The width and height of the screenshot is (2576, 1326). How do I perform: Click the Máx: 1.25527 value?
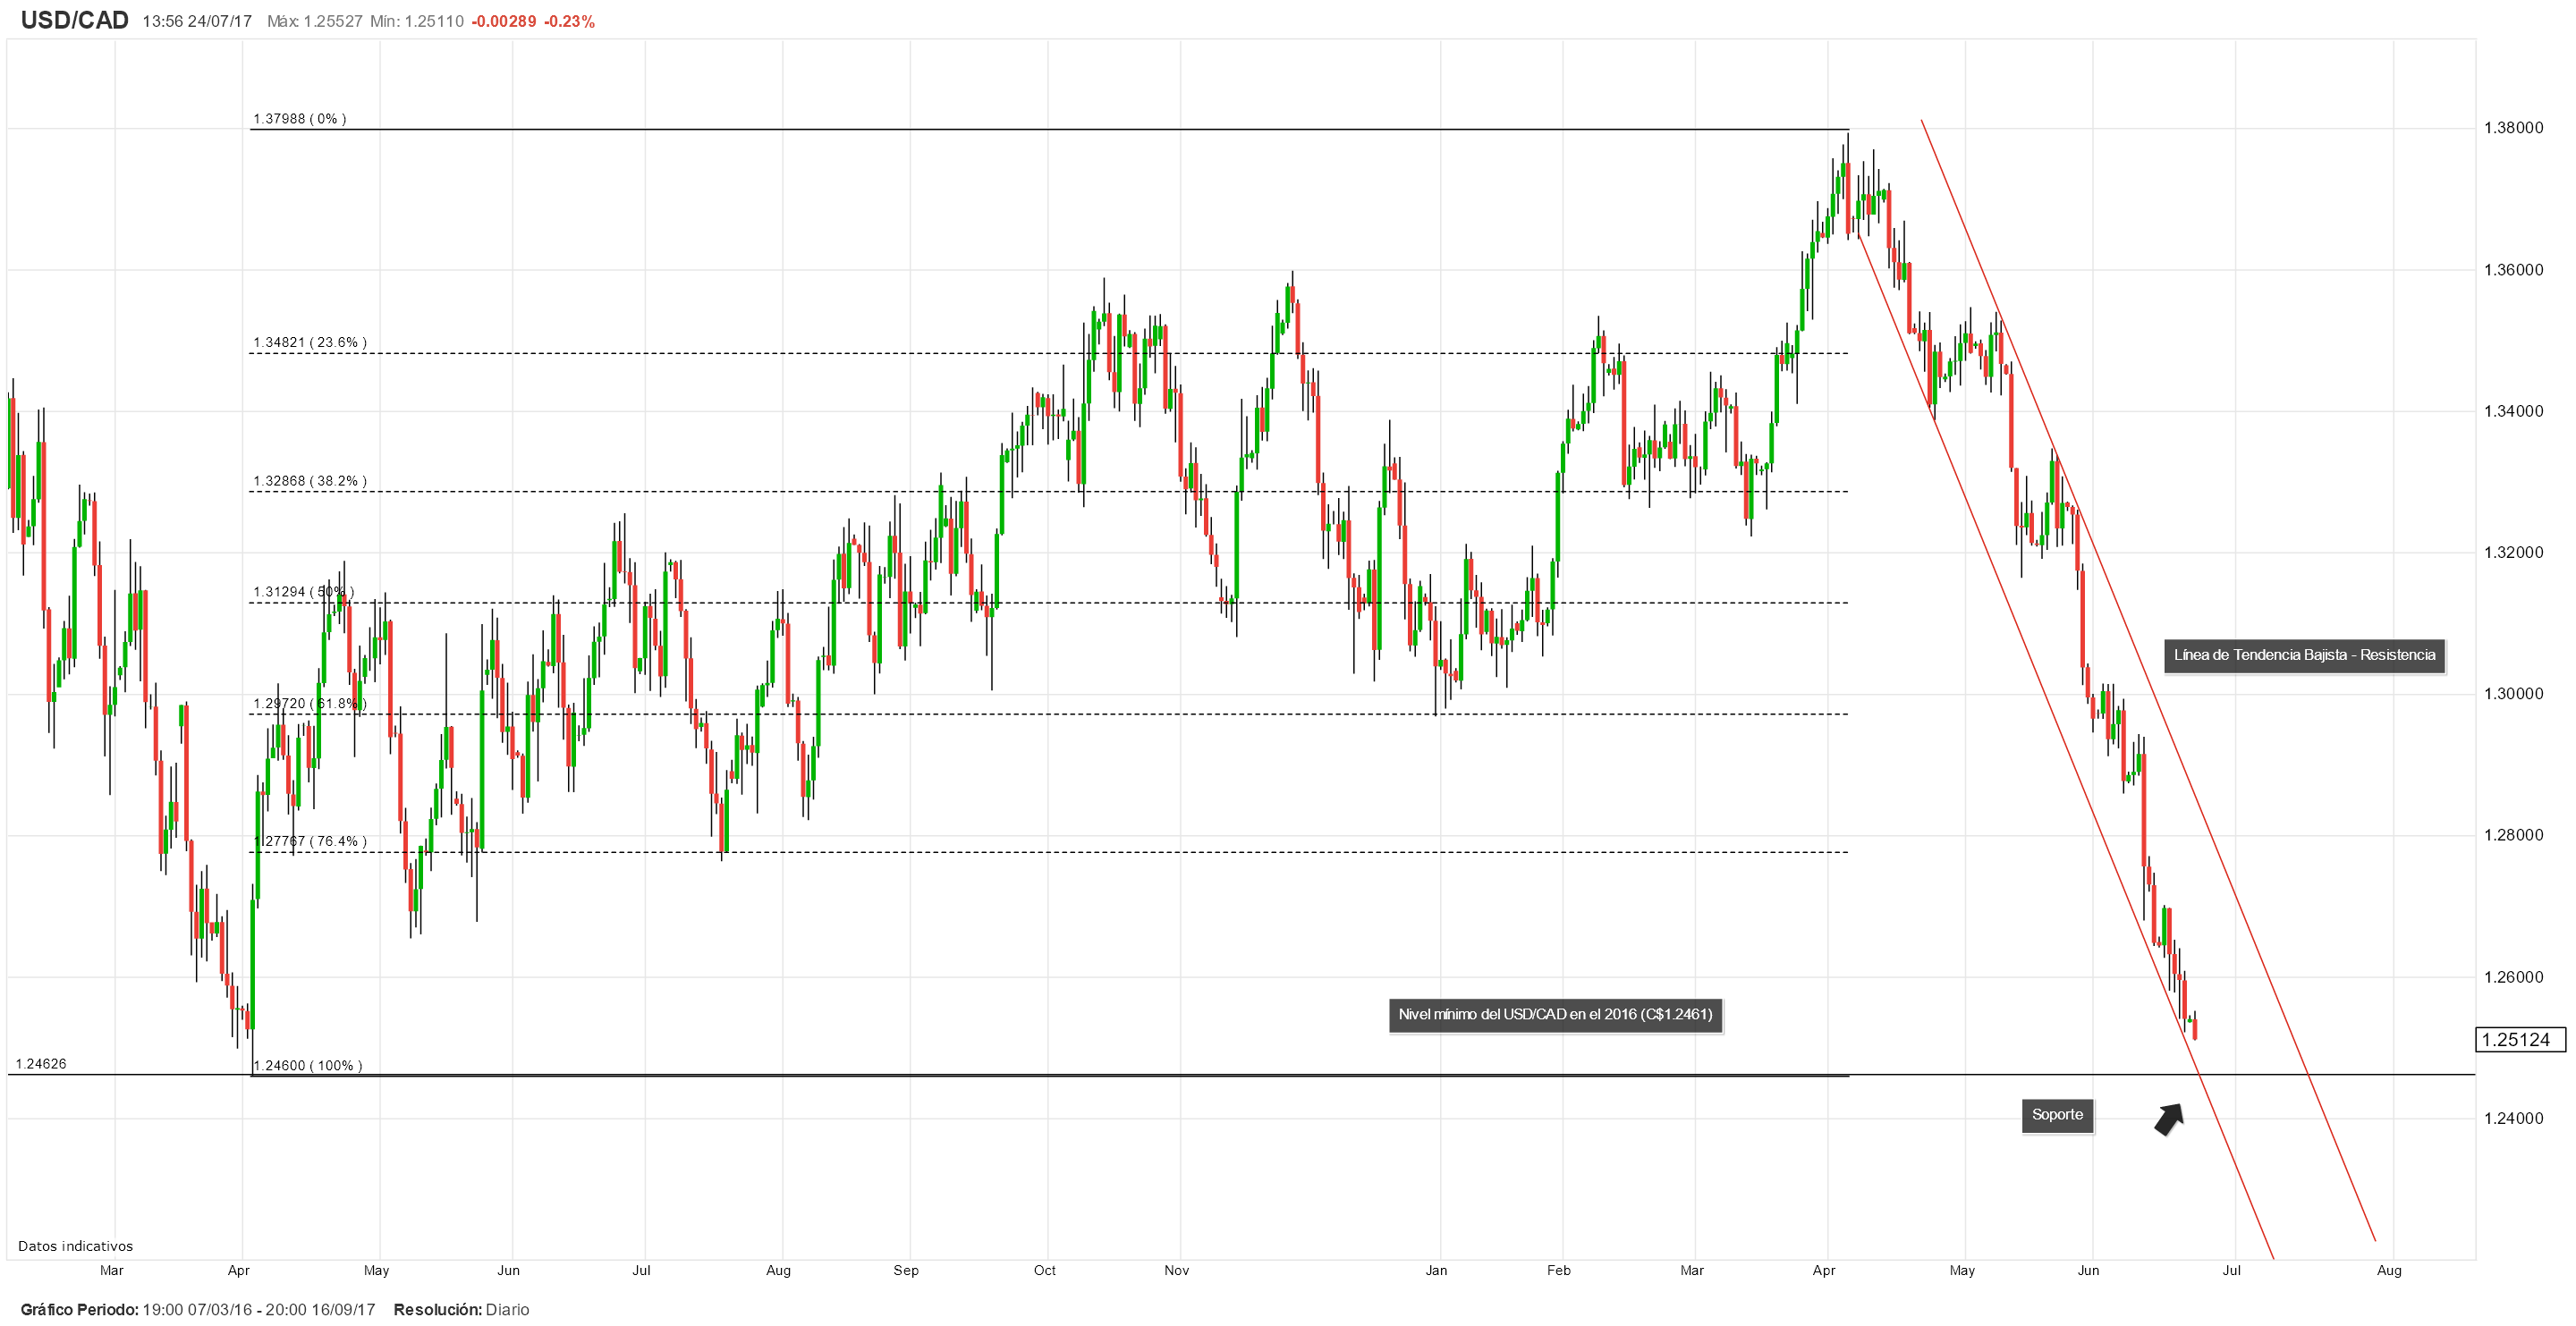point(315,22)
